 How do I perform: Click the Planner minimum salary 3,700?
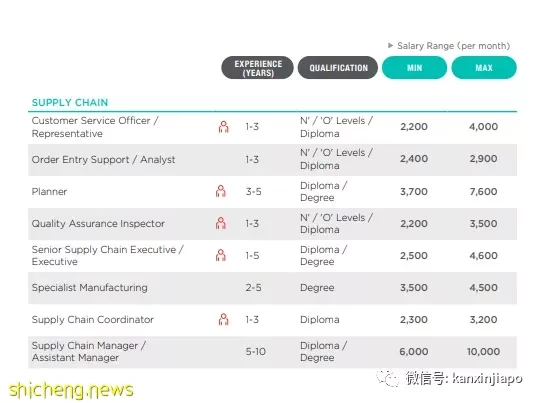click(x=414, y=192)
